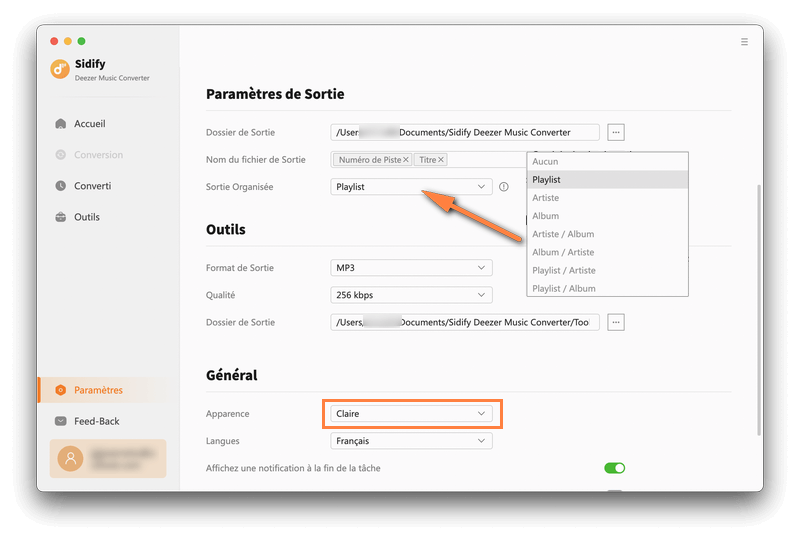Click the Dossier de Sortie path field
This screenshot has width=800, height=540.
tap(465, 132)
